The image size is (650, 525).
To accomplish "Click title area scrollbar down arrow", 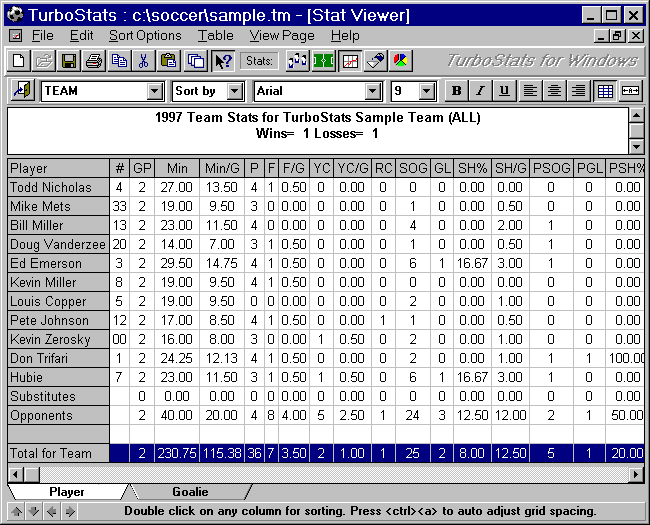I will [636, 146].
